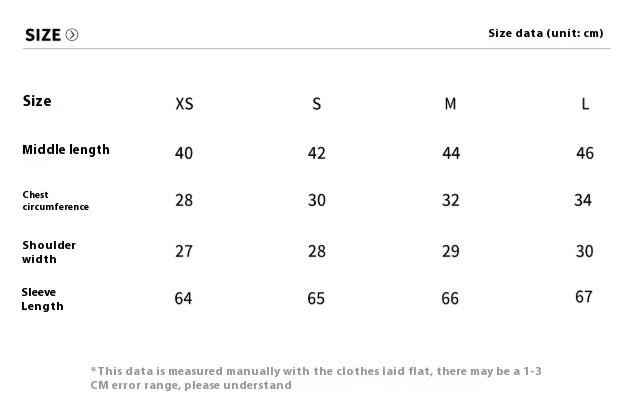Click the S sleeve length value 65

(x=316, y=299)
